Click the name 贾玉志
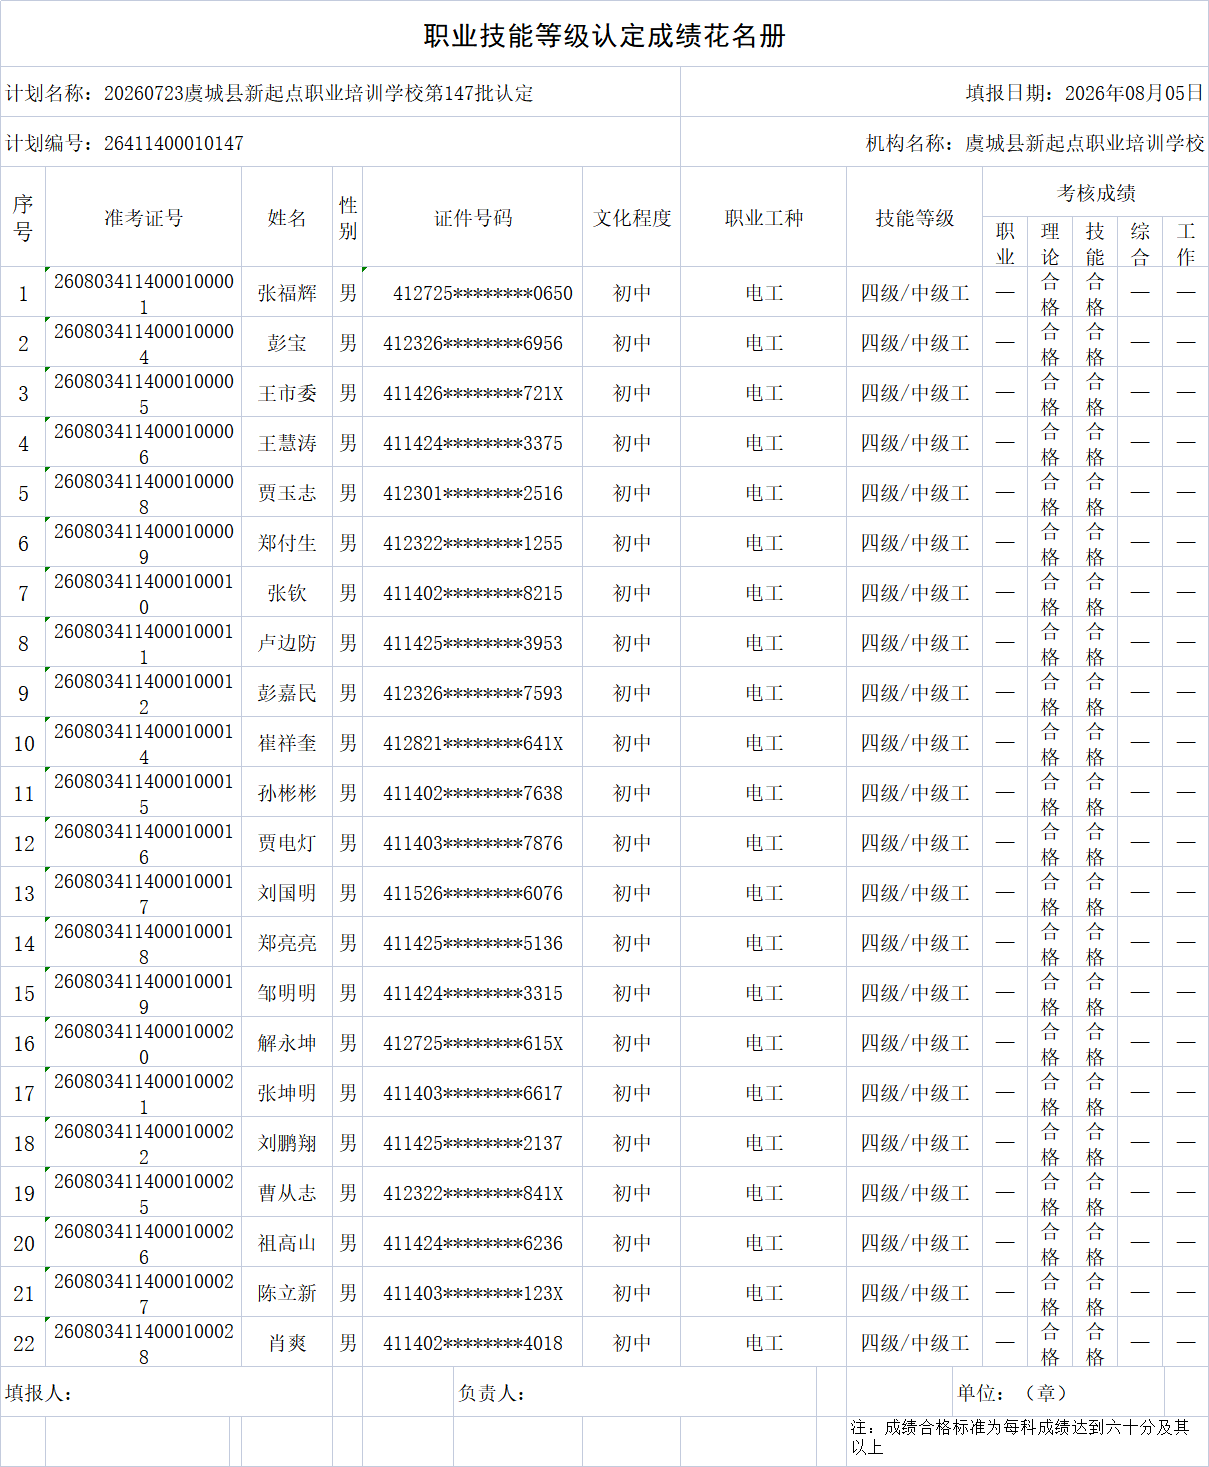This screenshot has width=1209, height=1467. (x=287, y=493)
